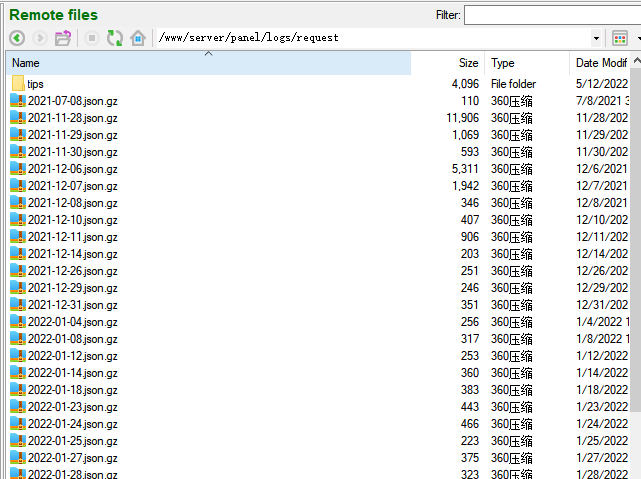Sort files by the Size column
This screenshot has width=641, height=479.
click(x=467, y=63)
